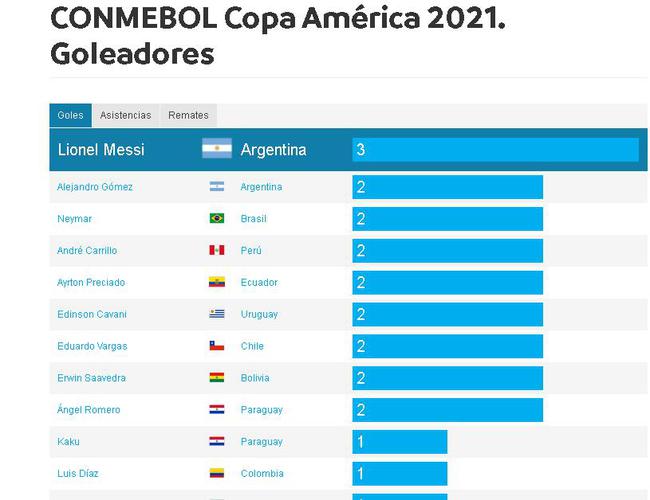Click the Chile flag next to Eduardo Vargas
The height and width of the screenshot is (500, 650).
pyautogui.click(x=216, y=346)
